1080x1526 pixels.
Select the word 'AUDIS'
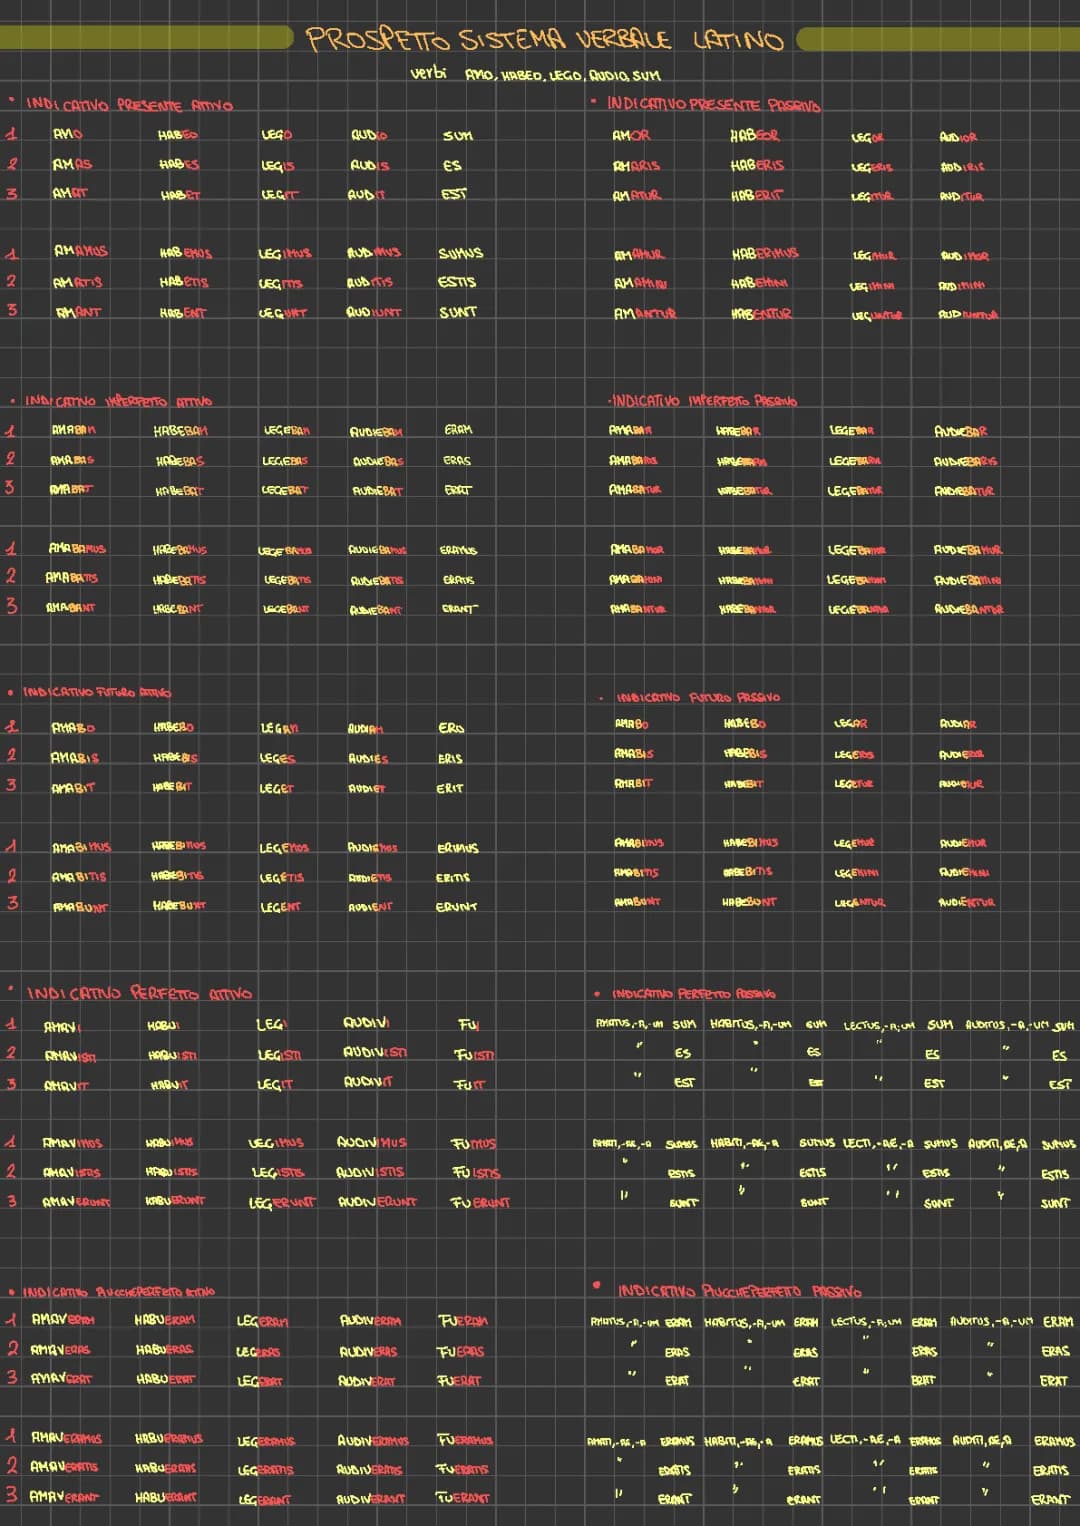pos(369,165)
